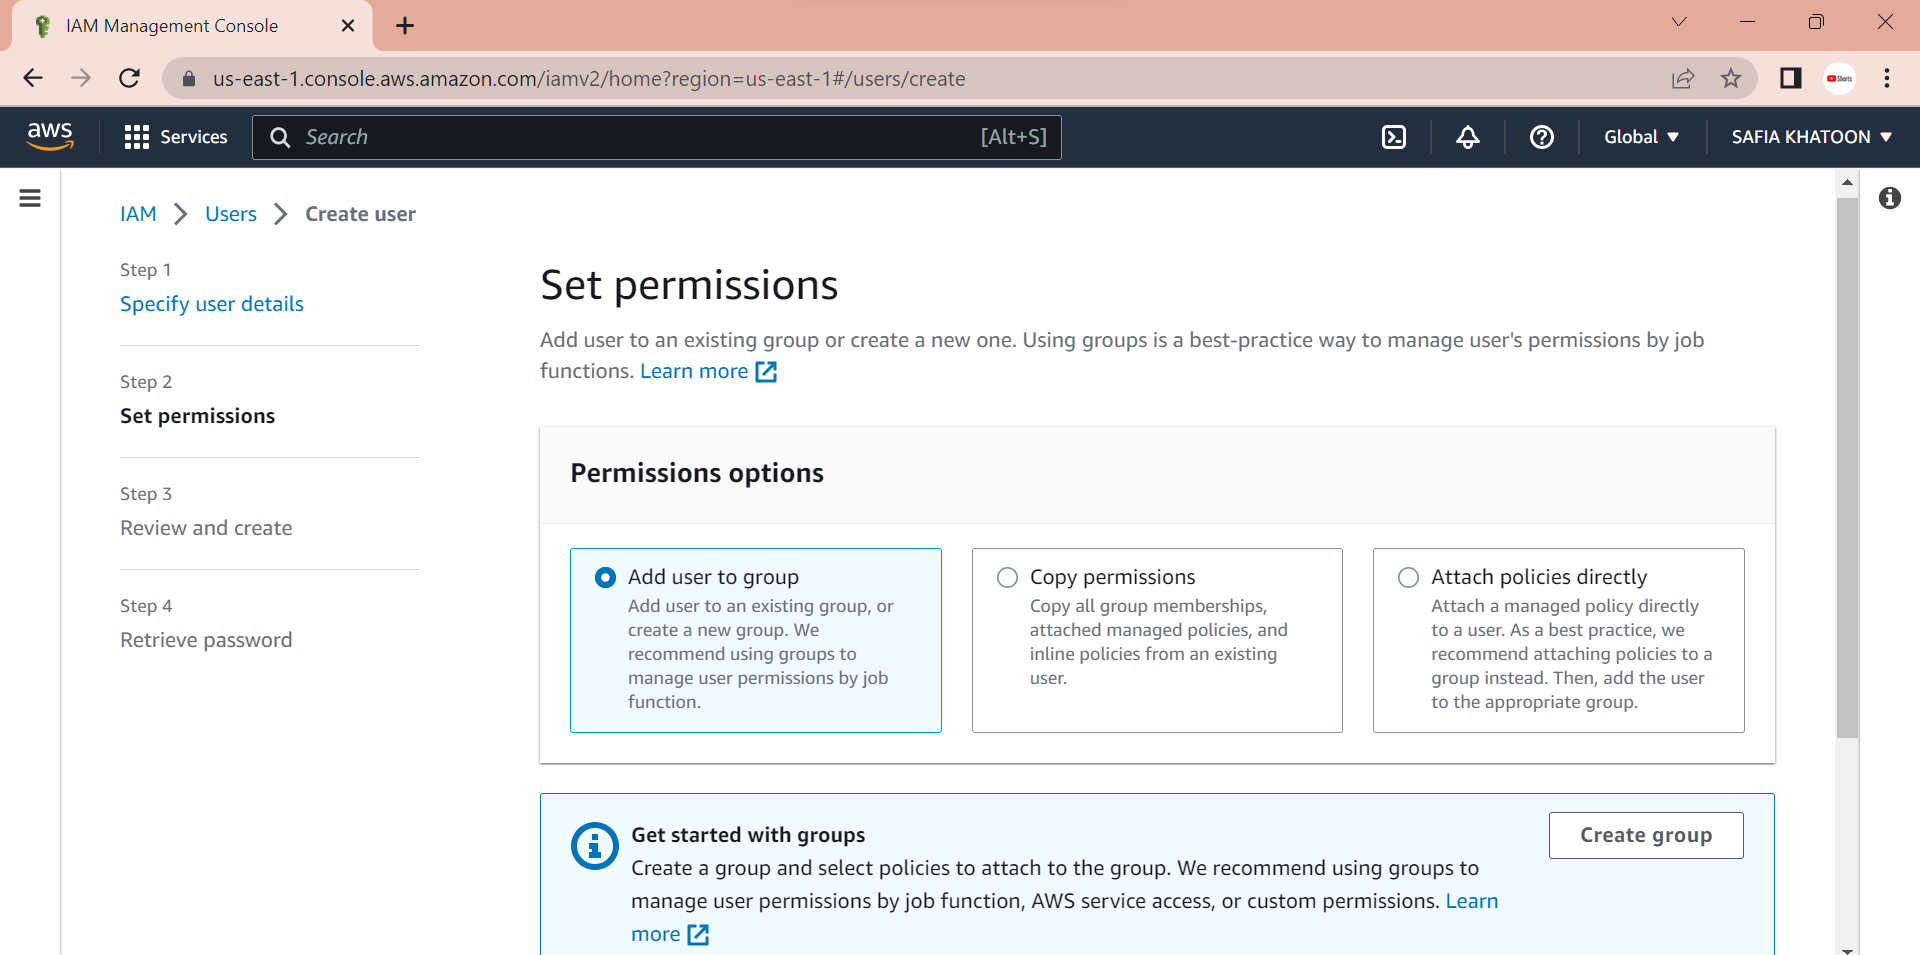This screenshot has height=955, width=1920.
Task: Open the Services grid menu
Action: (x=176, y=137)
